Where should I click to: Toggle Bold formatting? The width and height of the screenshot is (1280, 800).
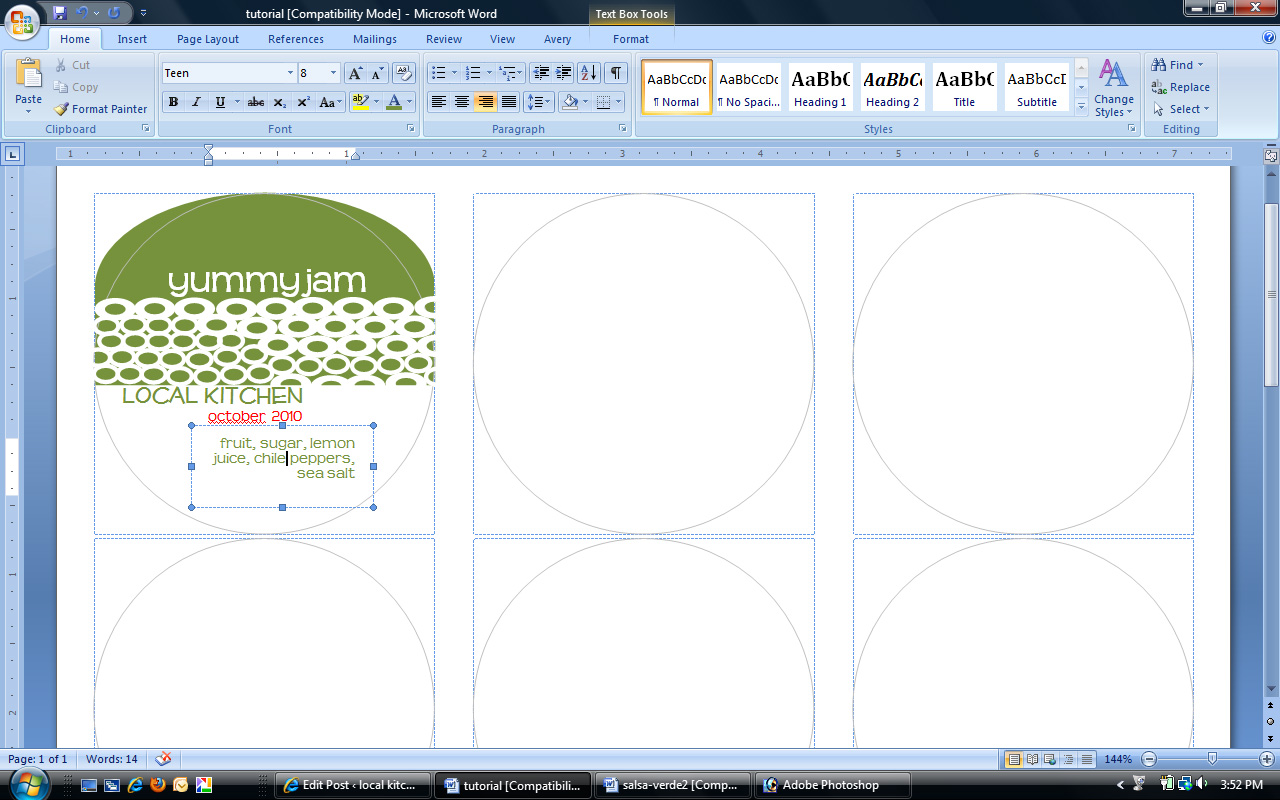pyautogui.click(x=173, y=102)
